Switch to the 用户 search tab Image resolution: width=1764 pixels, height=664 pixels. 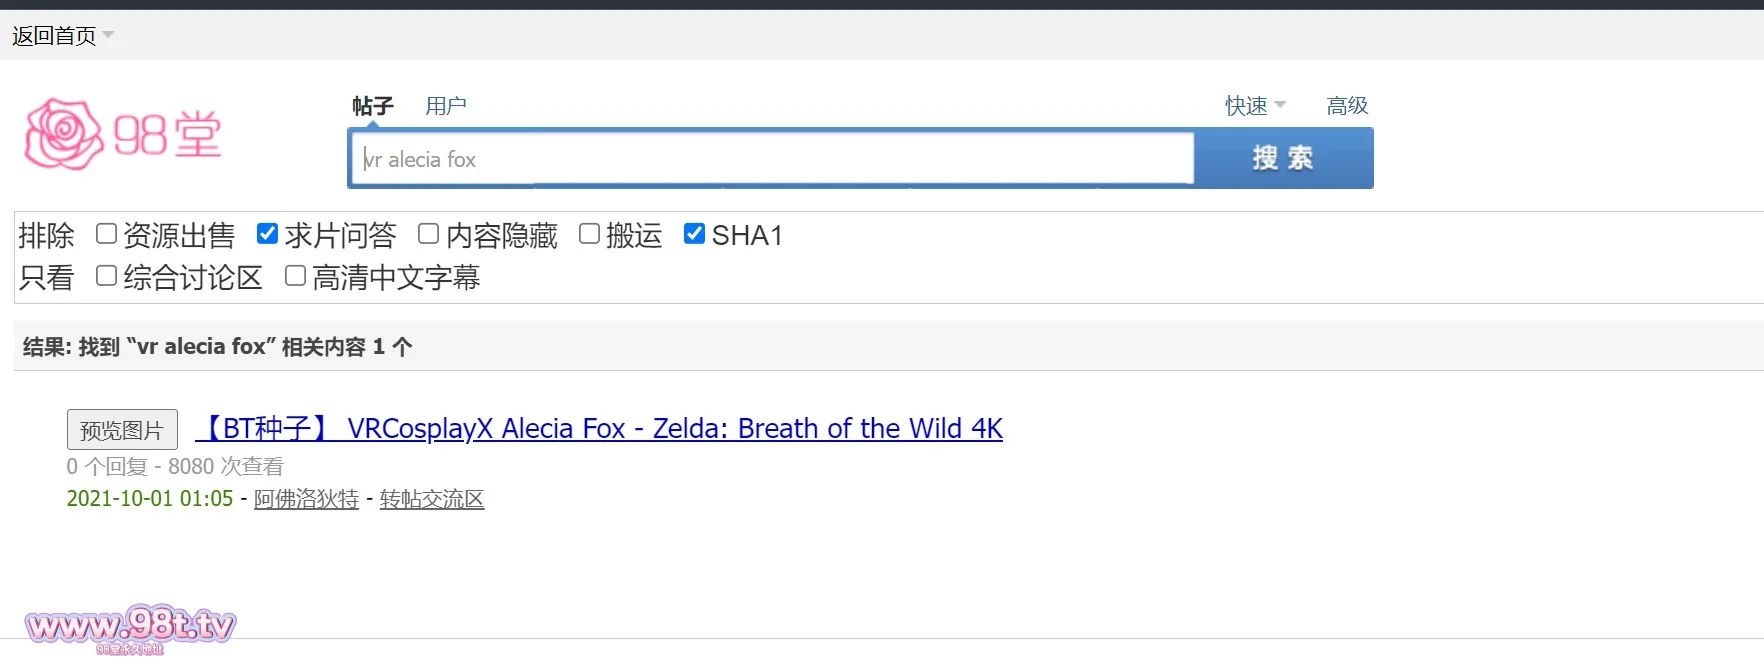pyautogui.click(x=445, y=105)
